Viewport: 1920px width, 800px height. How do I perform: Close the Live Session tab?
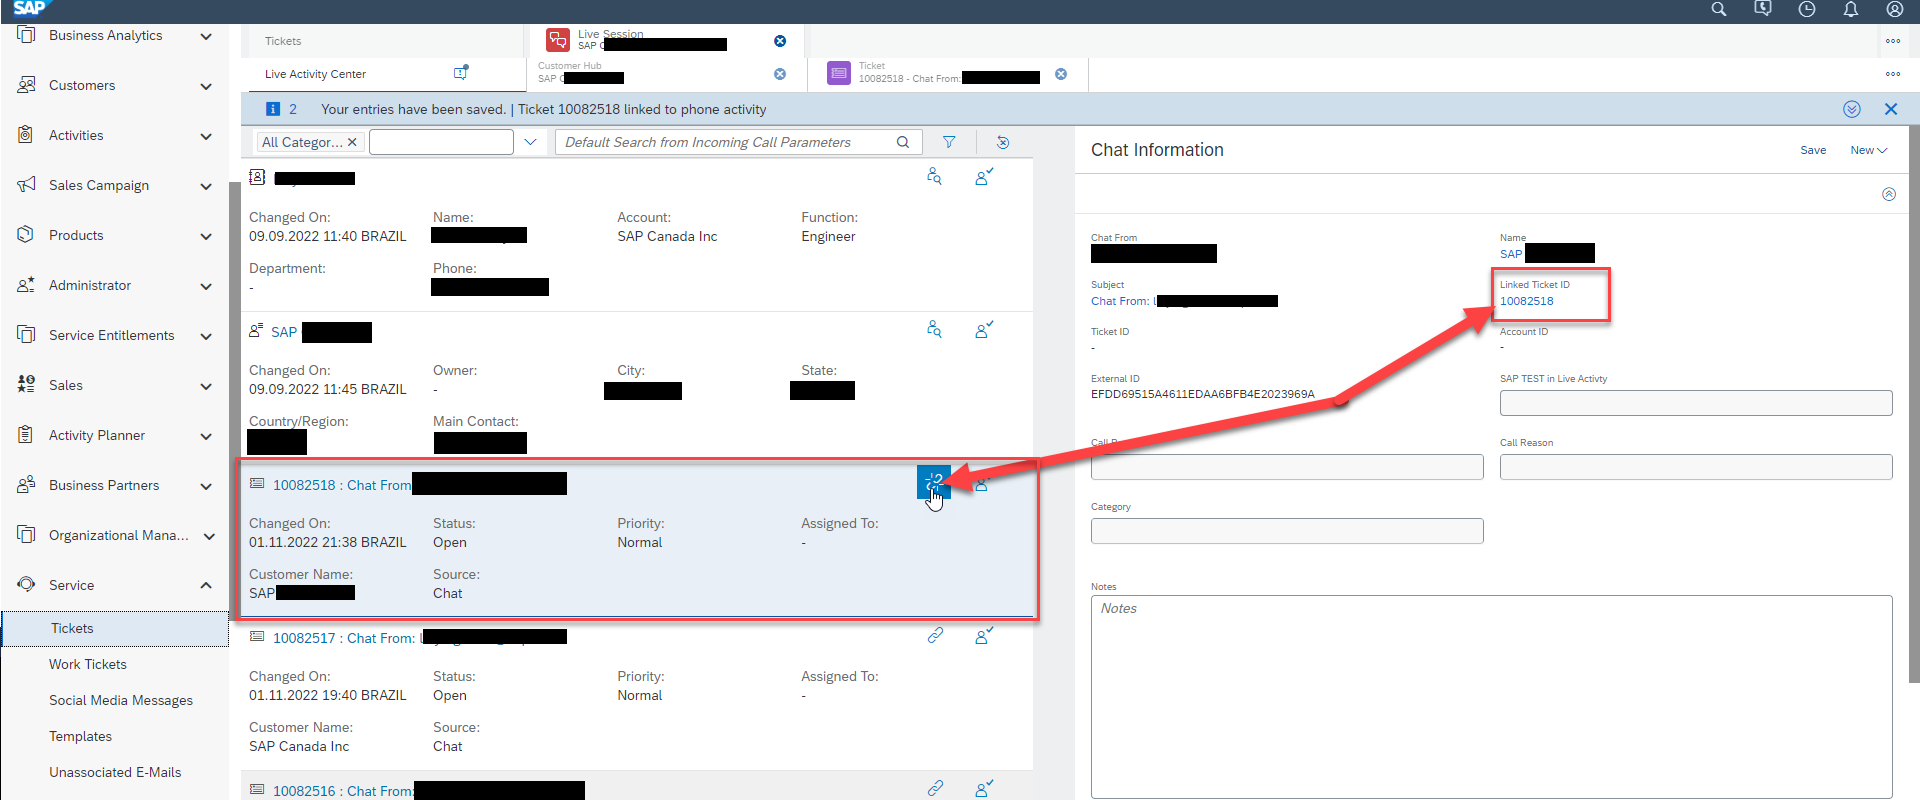point(780,41)
